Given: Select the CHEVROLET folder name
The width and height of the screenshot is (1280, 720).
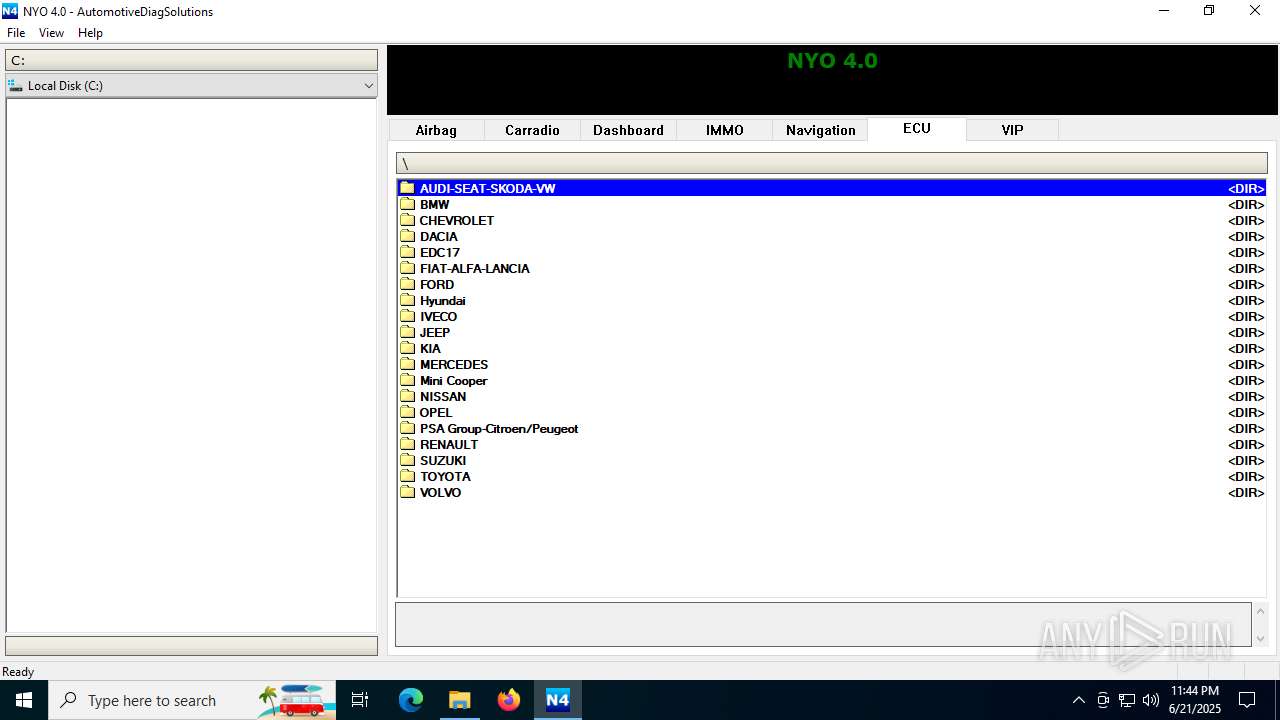Looking at the screenshot, I should pyautogui.click(x=457, y=220).
